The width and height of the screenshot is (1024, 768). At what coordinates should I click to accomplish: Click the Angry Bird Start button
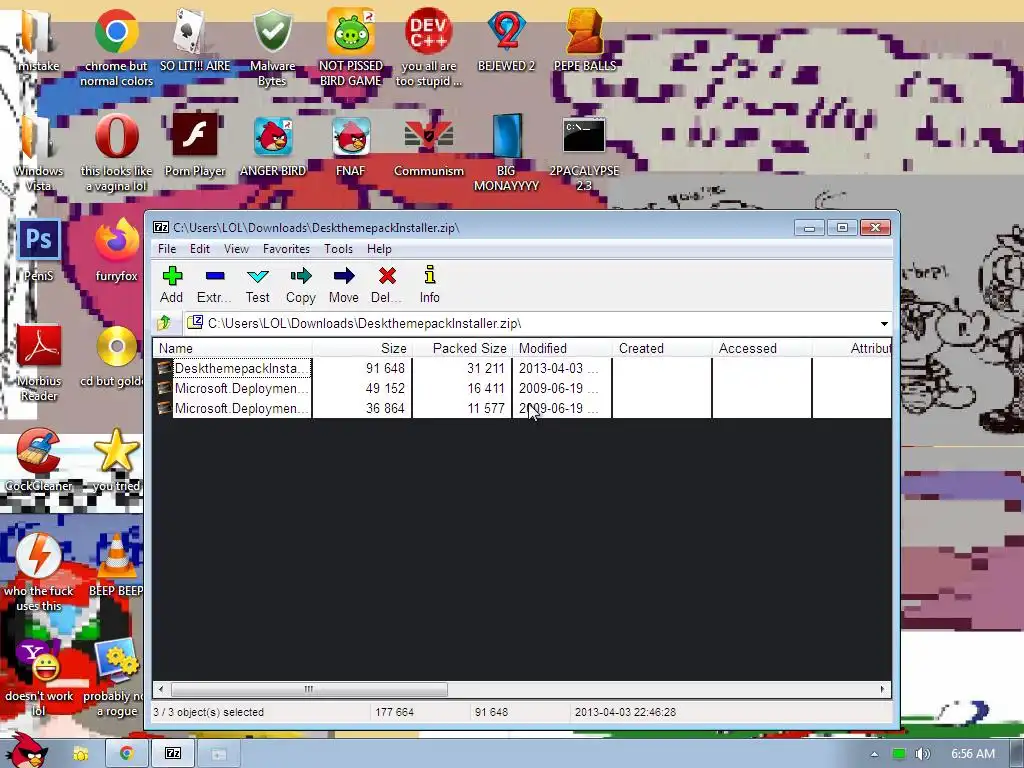click(x=26, y=751)
